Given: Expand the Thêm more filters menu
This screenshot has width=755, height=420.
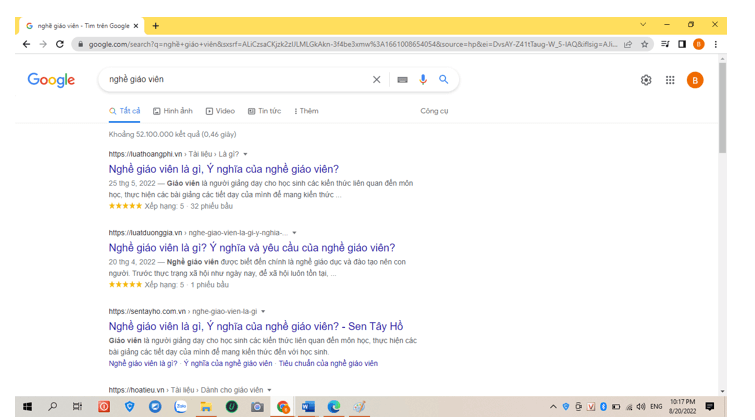Looking at the screenshot, I should pos(306,111).
